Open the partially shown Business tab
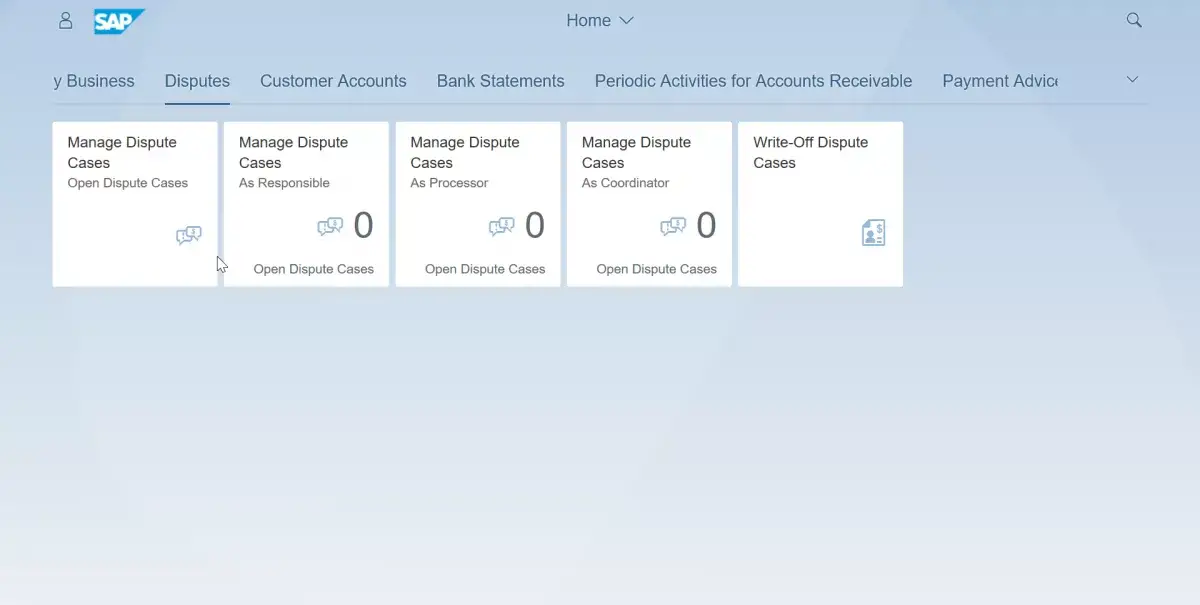The height and width of the screenshot is (605, 1200). [94, 81]
